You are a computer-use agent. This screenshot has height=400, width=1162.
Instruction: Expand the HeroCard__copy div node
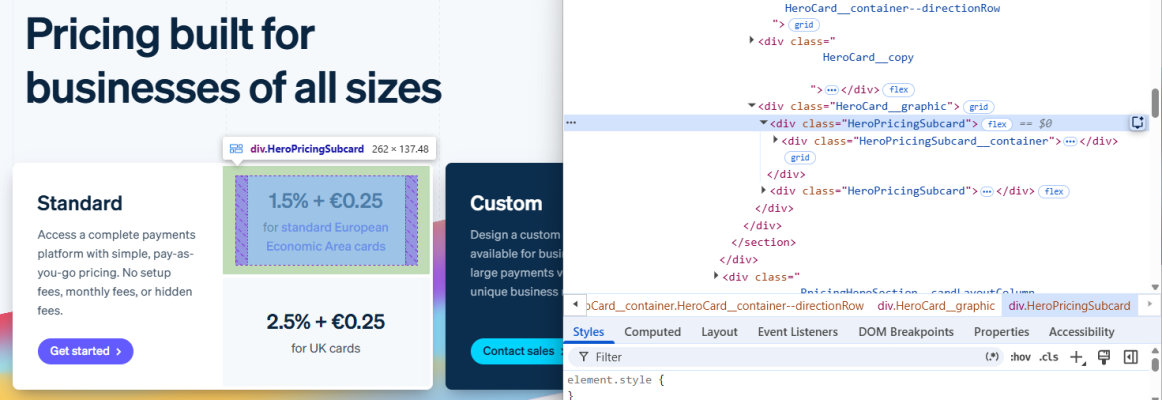[x=752, y=39]
